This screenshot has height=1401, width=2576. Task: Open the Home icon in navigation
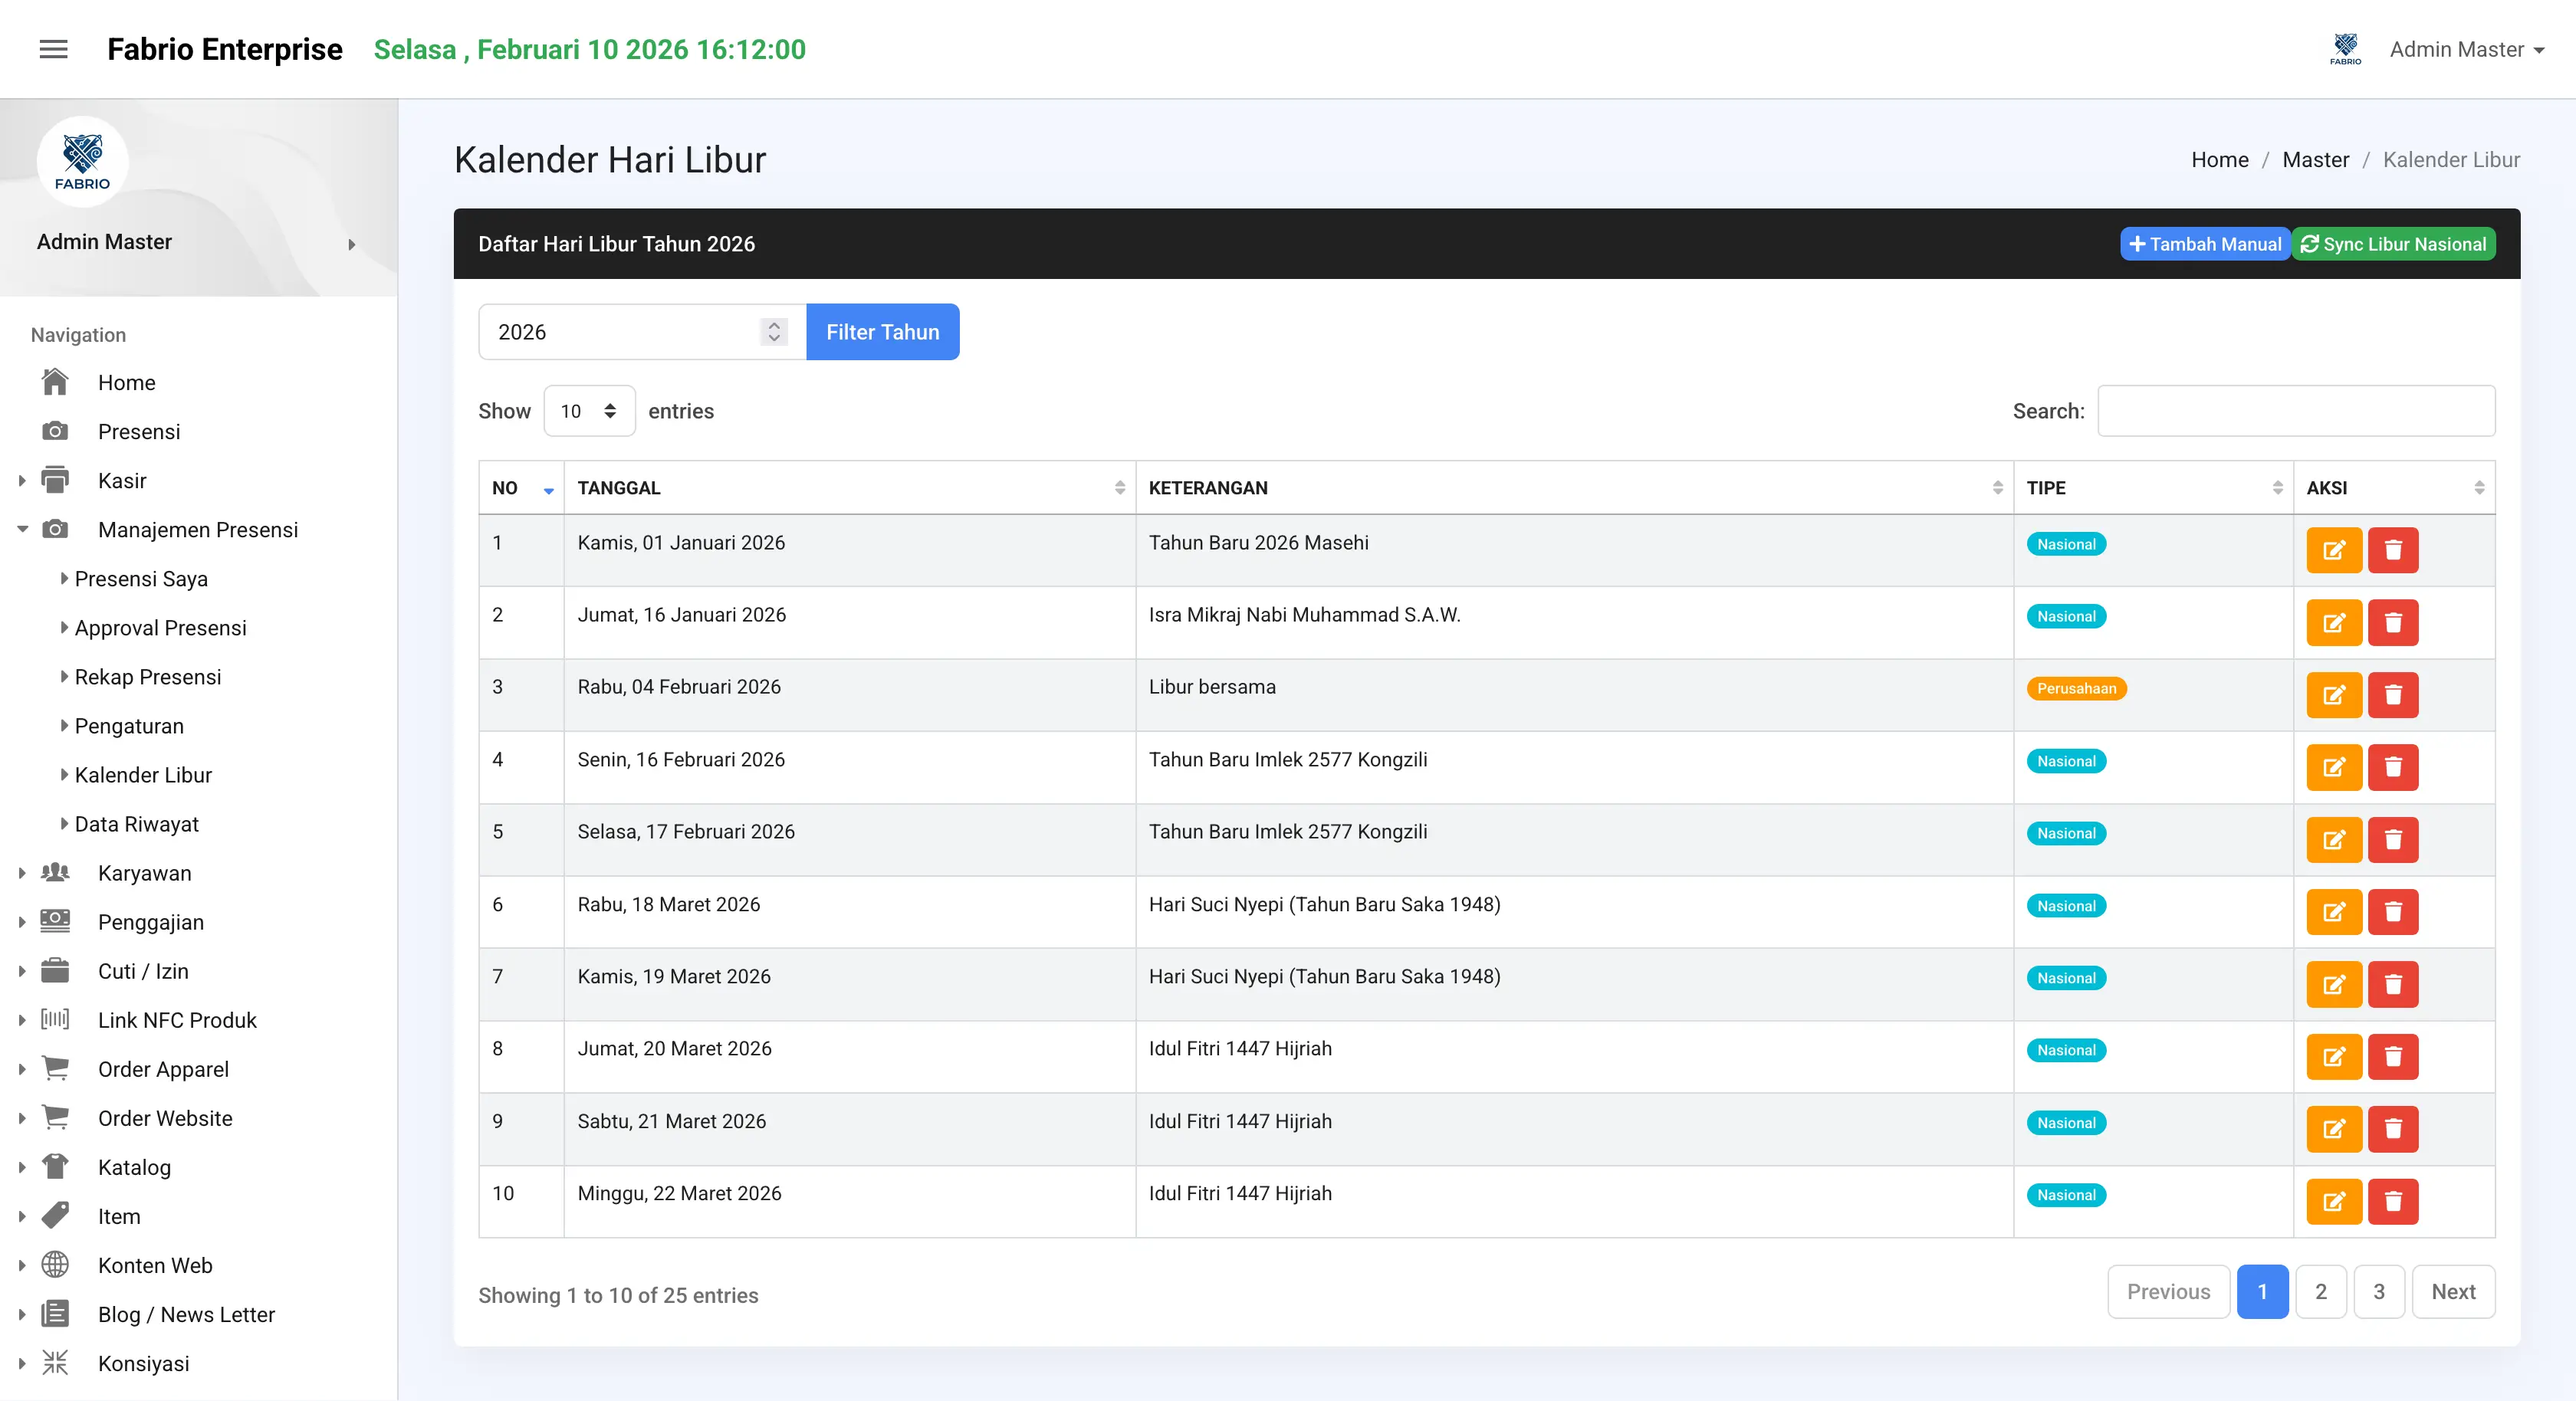point(55,382)
